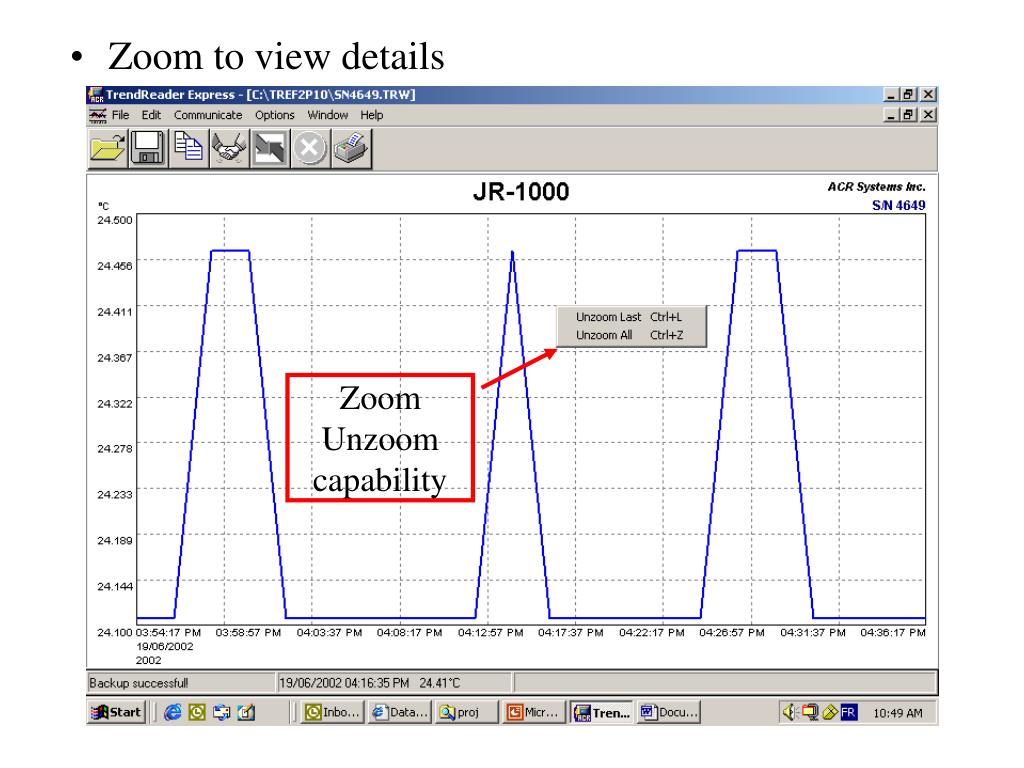Image resolution: width=1024 pixels, height=768 pixels.
Task: Click the document control icon left of File
Action: (x=98, y=116)
